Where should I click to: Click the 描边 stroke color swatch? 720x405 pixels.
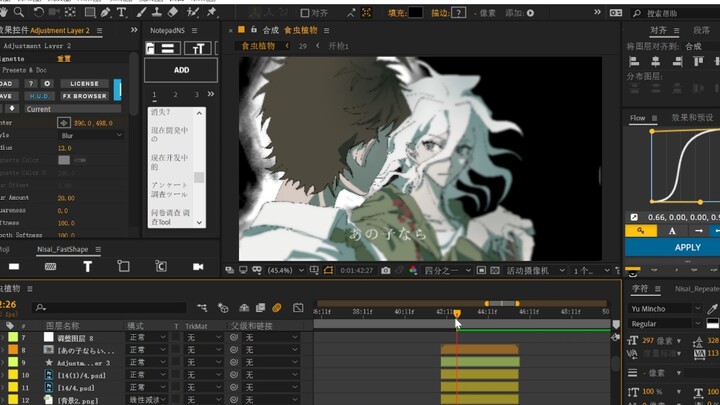(459, 13)
